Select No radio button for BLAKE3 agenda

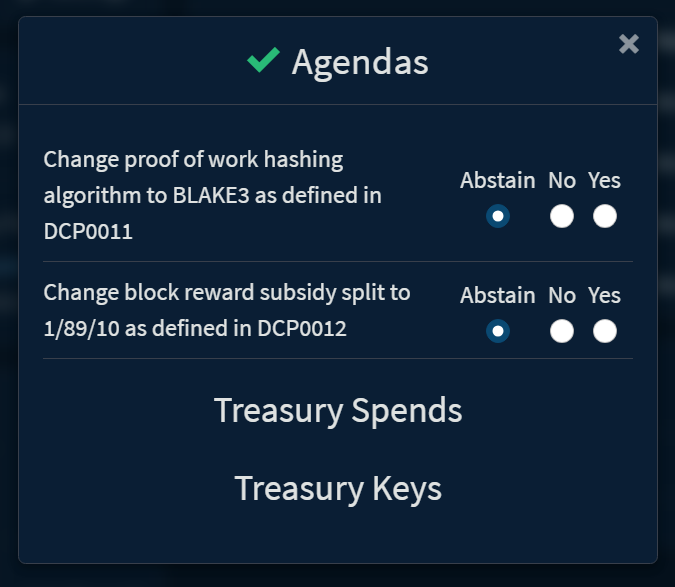point(562,216)
